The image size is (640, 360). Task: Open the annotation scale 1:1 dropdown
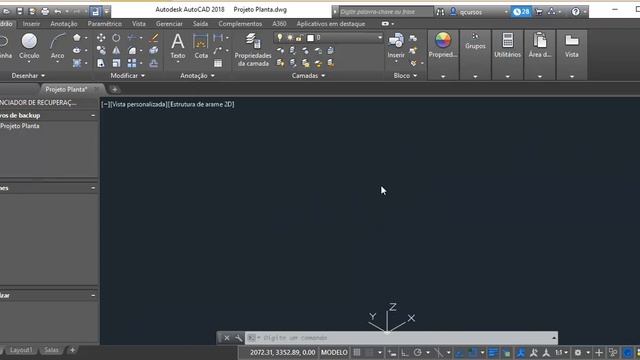[561, 352]
